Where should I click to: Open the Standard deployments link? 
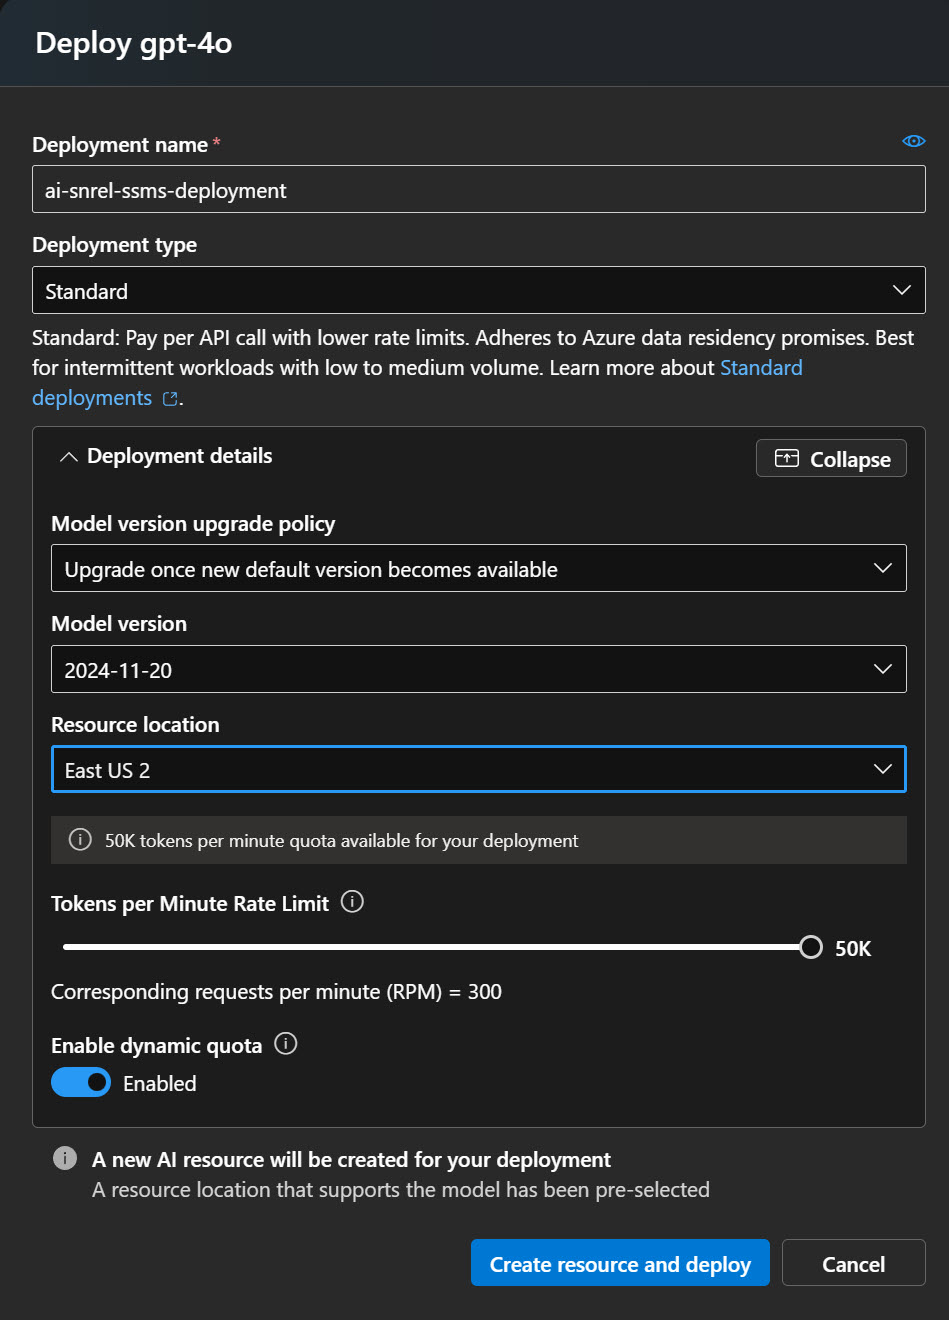tap(760, 368)
